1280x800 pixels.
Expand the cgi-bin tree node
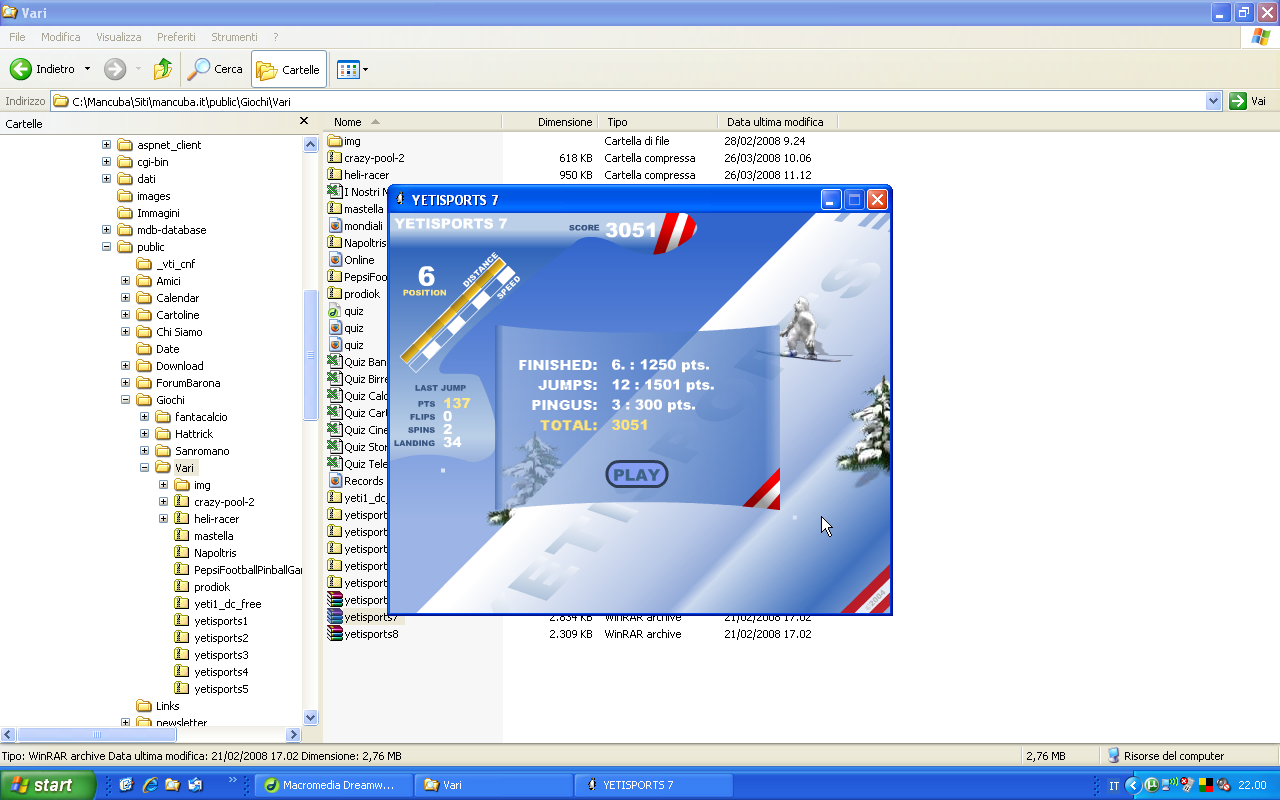[x=107, y=162]
